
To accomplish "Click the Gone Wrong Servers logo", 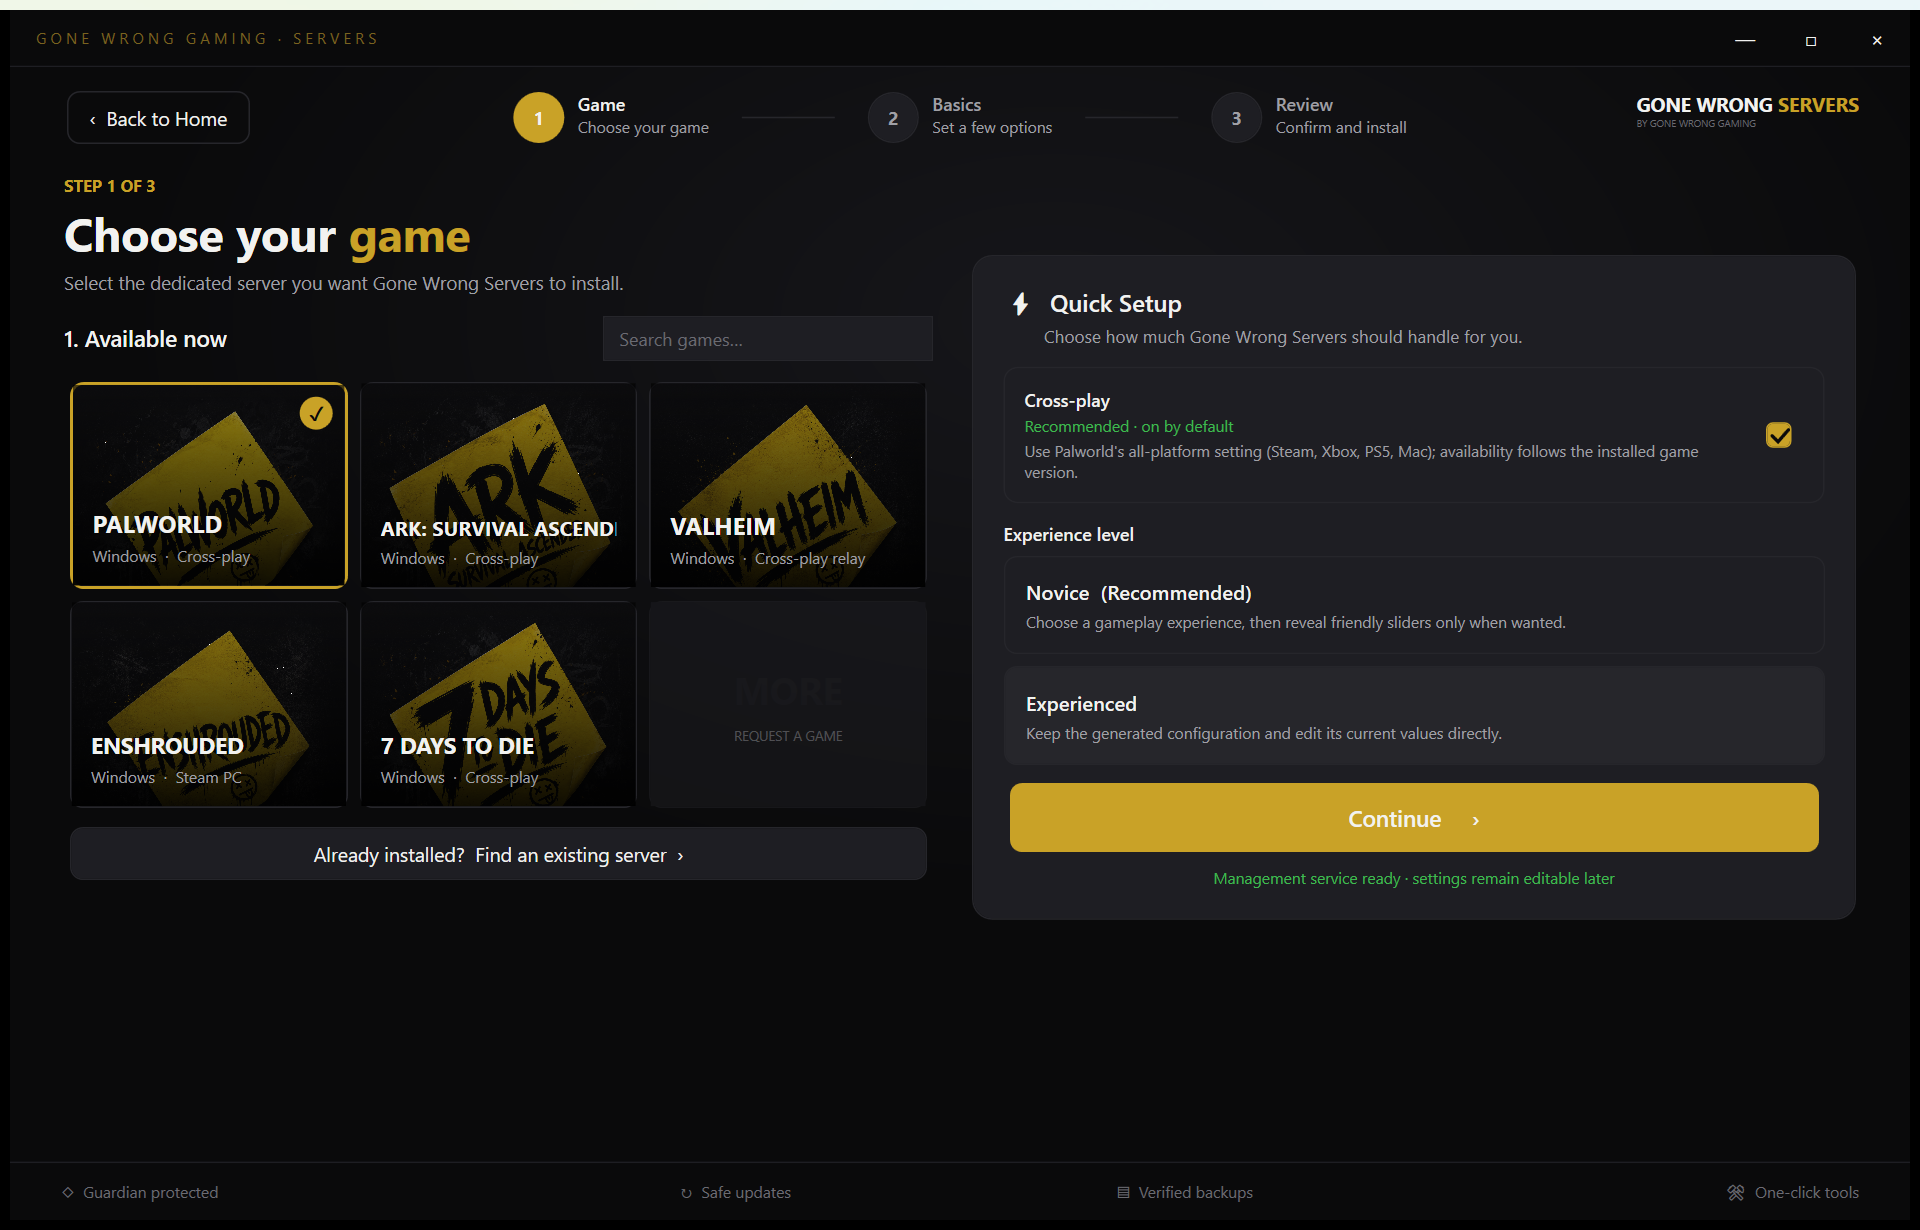I will 1747,111.
